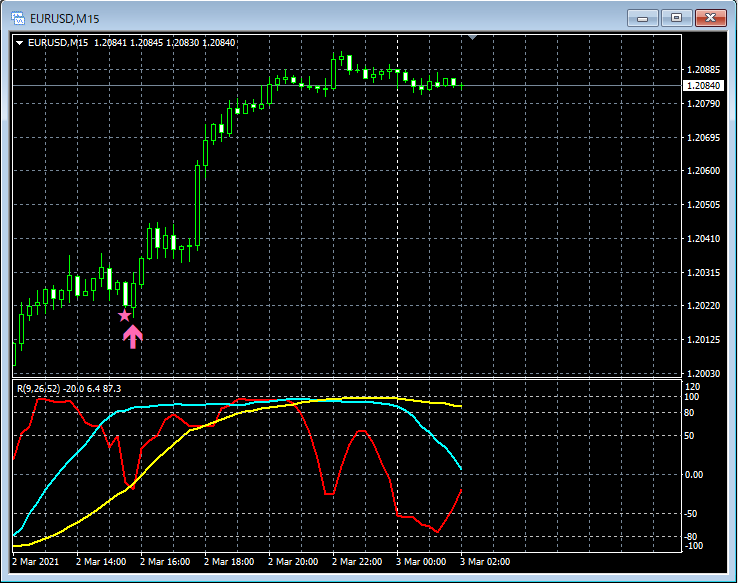
Task: Click the 2 Mar 18:00 time label
Action: 229,562
